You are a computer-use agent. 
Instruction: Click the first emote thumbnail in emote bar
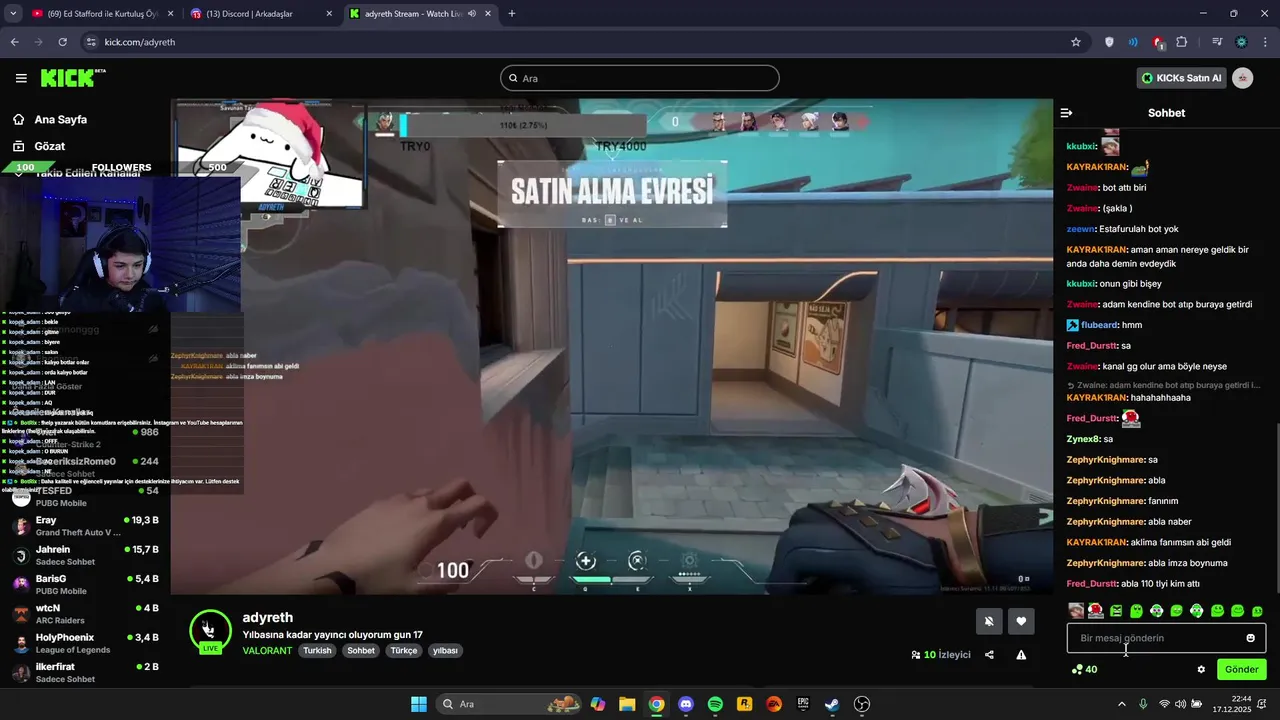[1076, 610]
